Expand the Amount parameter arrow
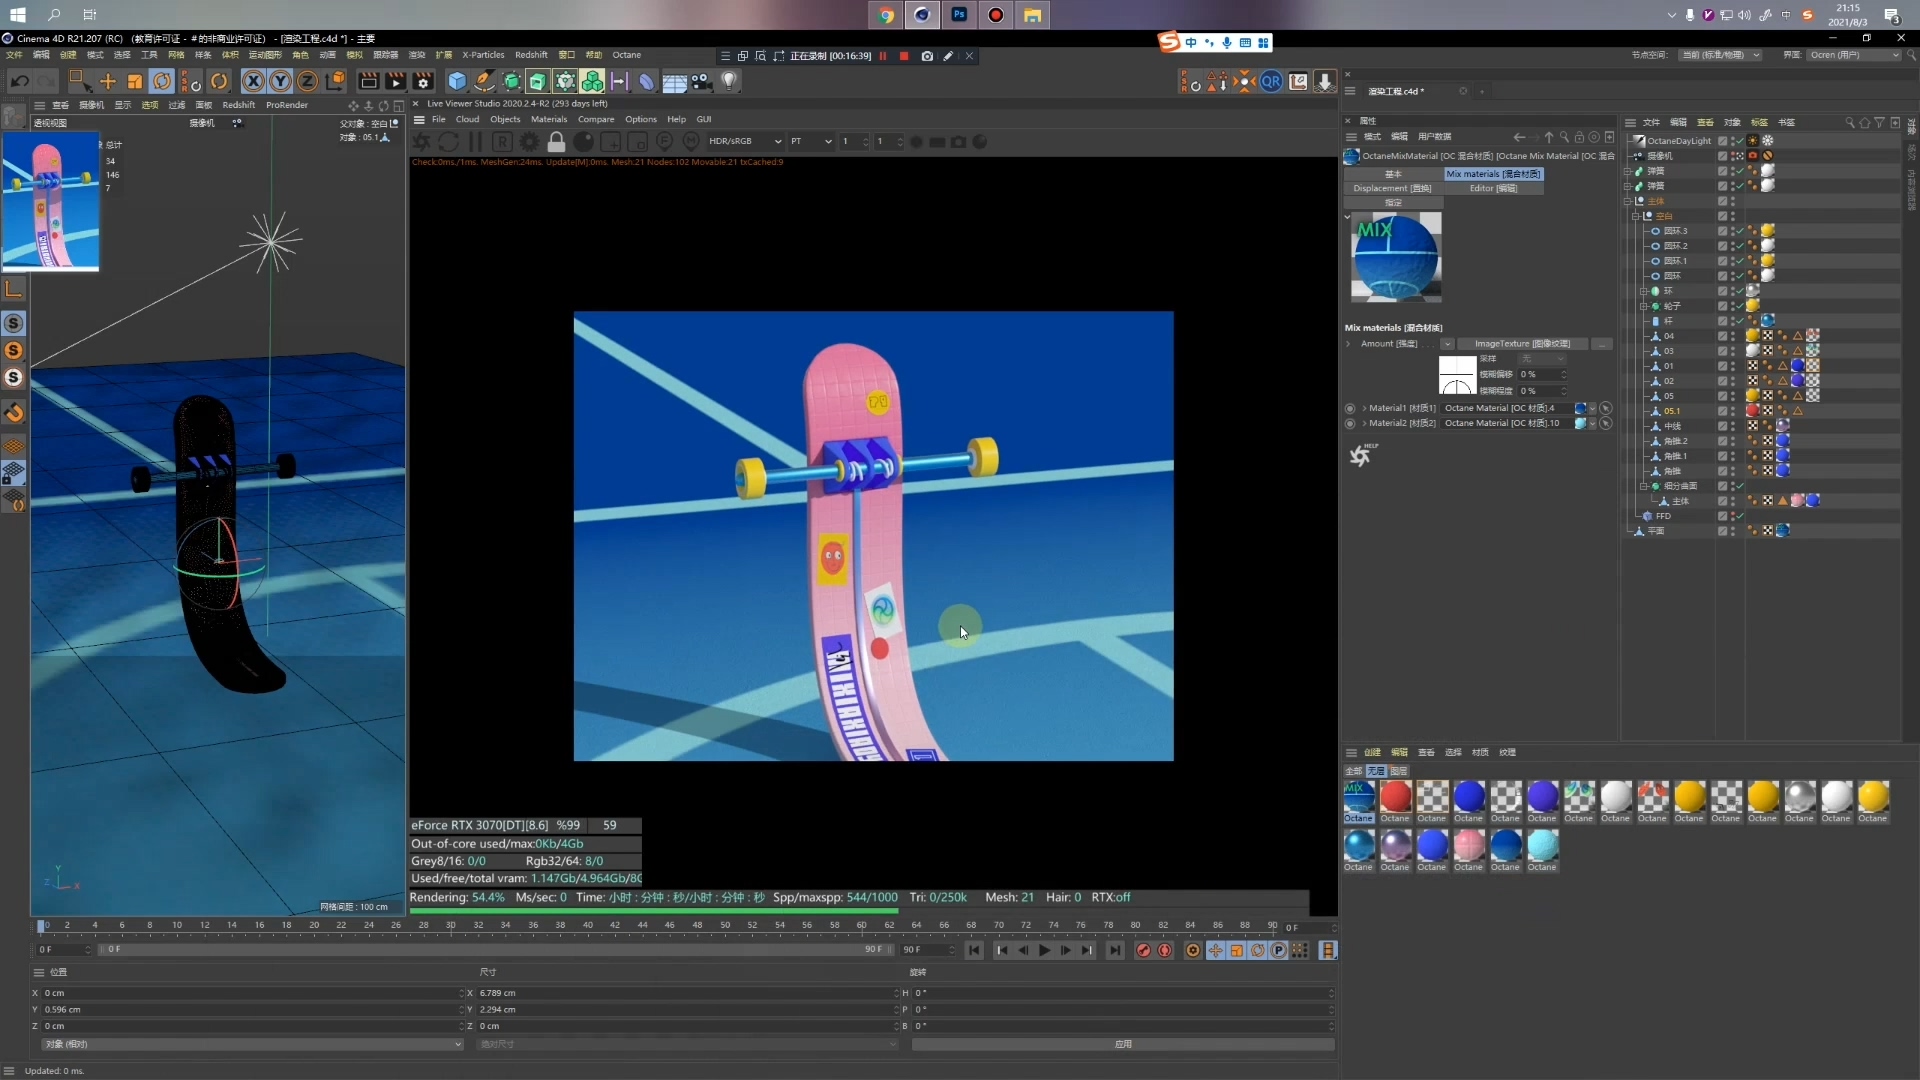This screenshot has height=1080, width=1920. [x=1348, y=344]
